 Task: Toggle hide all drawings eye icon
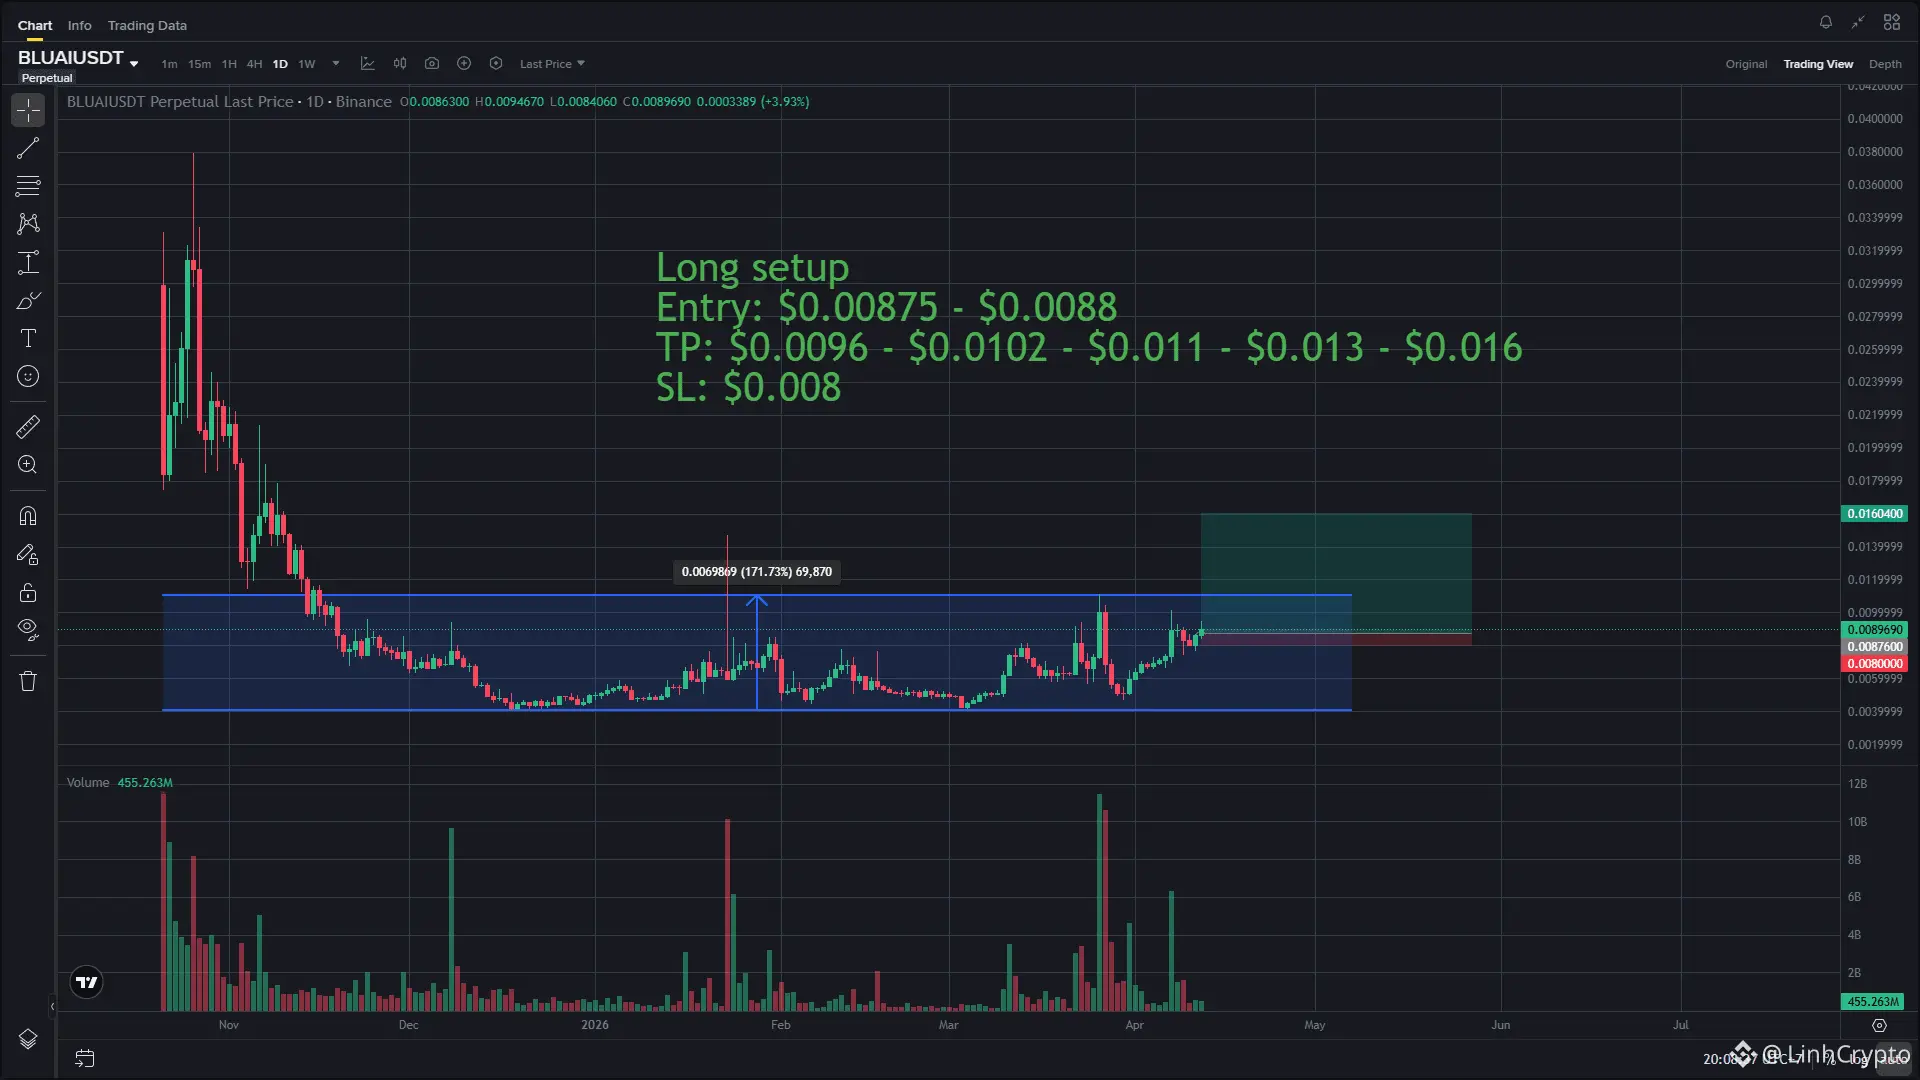[x=28, y=629]
